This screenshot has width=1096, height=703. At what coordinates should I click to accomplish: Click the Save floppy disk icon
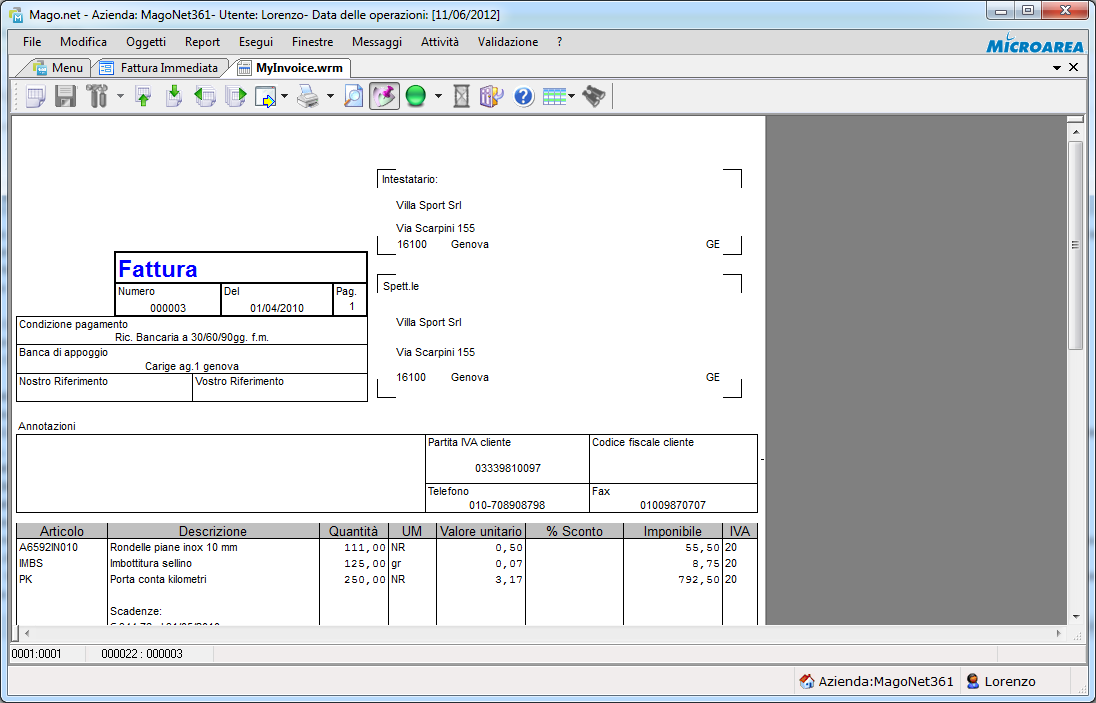[x=65, y=97]
